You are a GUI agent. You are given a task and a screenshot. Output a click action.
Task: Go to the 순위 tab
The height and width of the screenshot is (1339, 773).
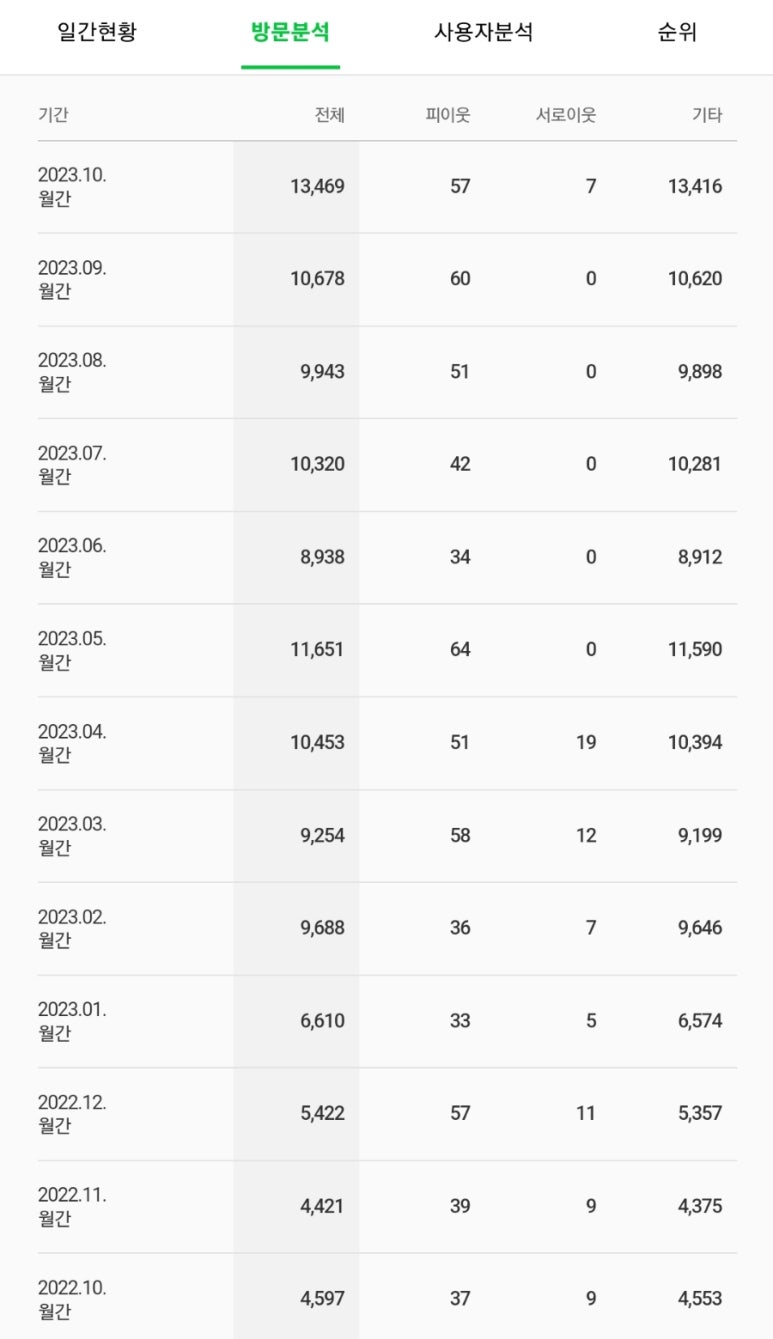[x=677, y=32]
